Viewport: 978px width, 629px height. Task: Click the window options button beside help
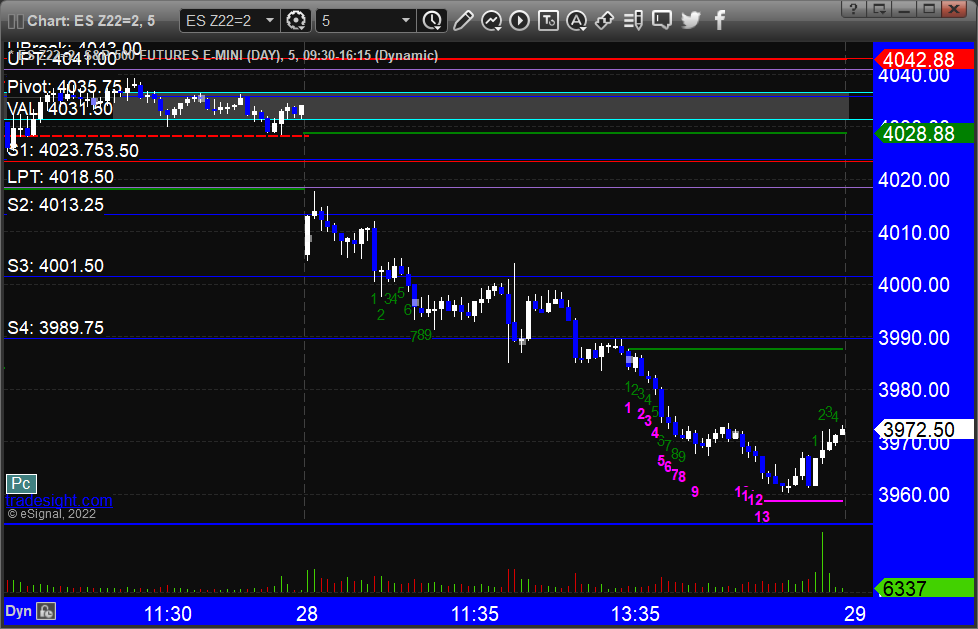coord(880,9)
